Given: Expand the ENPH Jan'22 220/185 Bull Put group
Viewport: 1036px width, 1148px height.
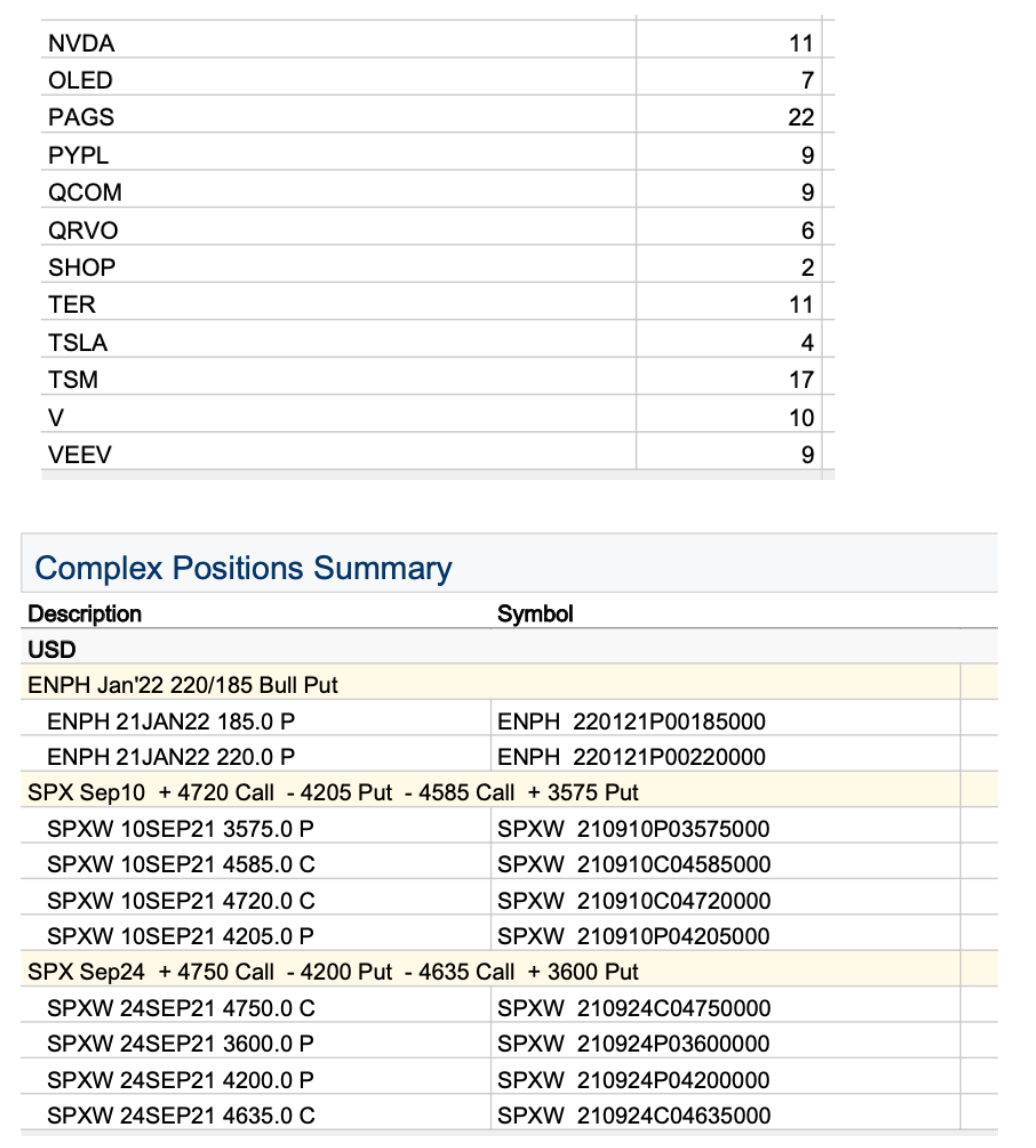Looking at the screenshot, I should tap(183, 685).
